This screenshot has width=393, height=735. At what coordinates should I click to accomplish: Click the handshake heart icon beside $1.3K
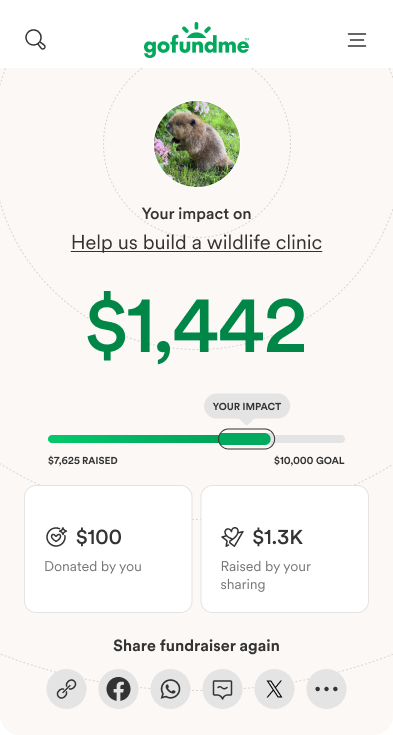coord(233,537)
